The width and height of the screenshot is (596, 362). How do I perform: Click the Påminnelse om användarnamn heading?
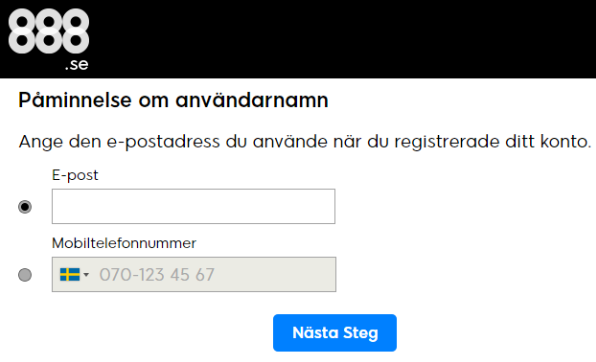click(x=173, y=100)
